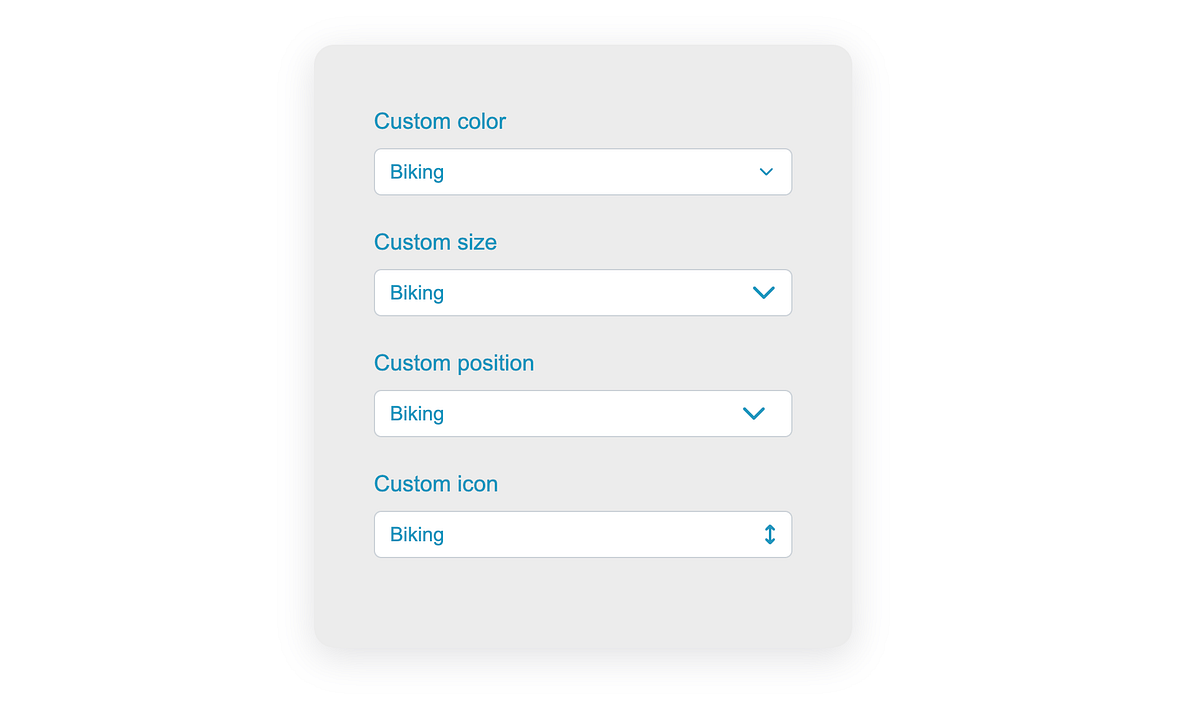The height and width of the screenshot is (710, 1200).
Task: Click "Biking" value under Custom size
Action: click(417, 293)
